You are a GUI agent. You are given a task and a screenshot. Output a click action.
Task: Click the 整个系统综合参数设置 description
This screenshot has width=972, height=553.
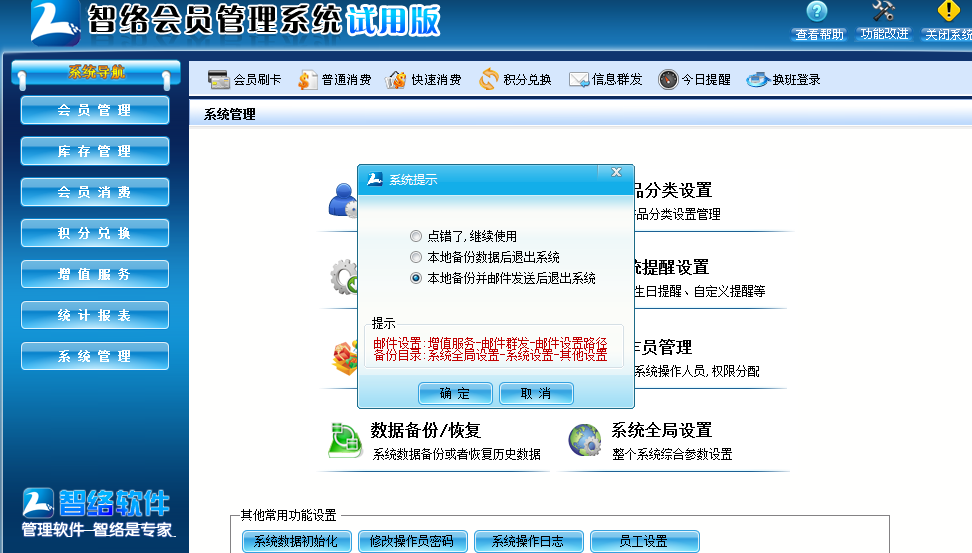pyautogui.click(x=672, y=454)
